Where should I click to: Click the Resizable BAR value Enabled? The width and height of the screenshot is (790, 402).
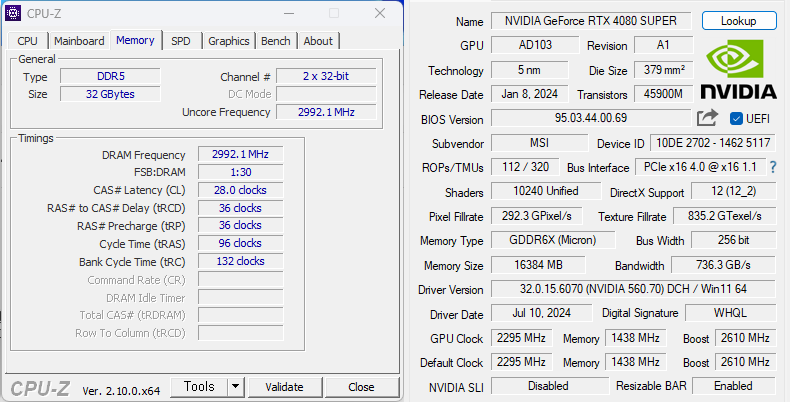tap(734, 386)
